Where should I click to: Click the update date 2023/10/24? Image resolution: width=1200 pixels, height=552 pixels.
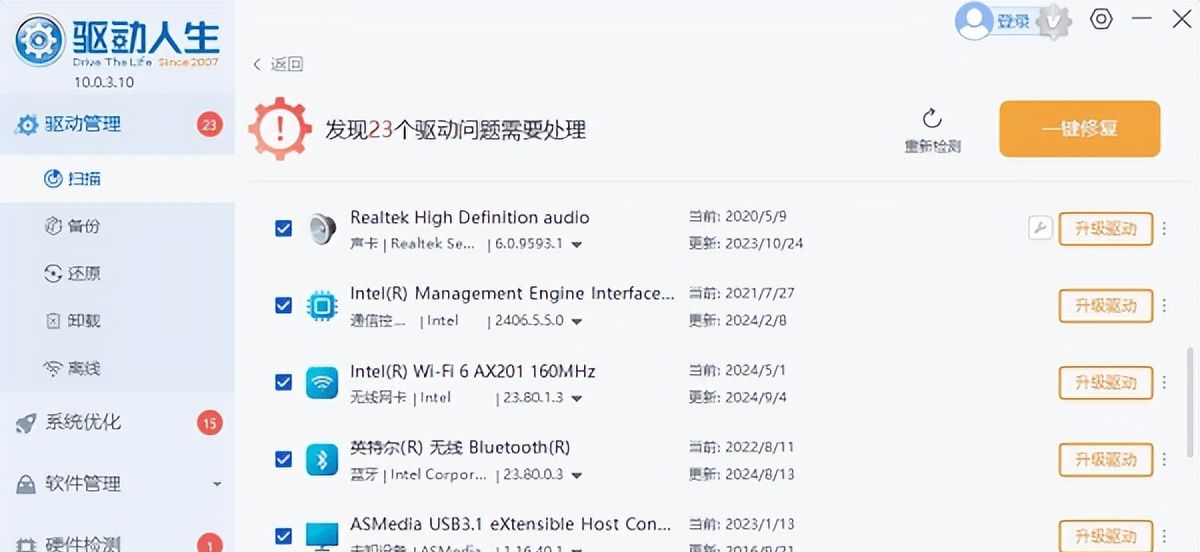(763, 243)
